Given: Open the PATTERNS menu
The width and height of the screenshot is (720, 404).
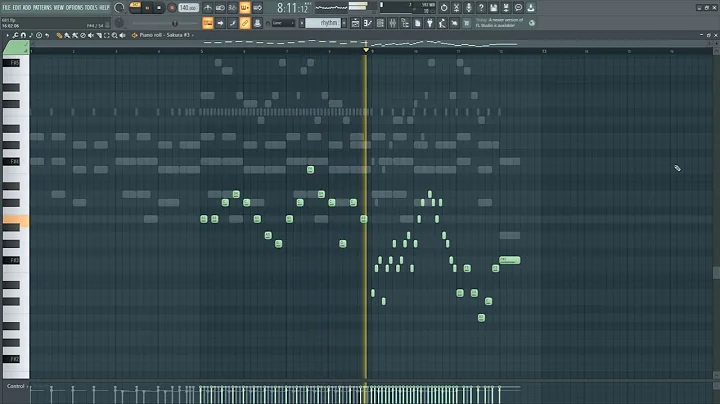Looking at the screenshot, I should [x=42, y=7].
